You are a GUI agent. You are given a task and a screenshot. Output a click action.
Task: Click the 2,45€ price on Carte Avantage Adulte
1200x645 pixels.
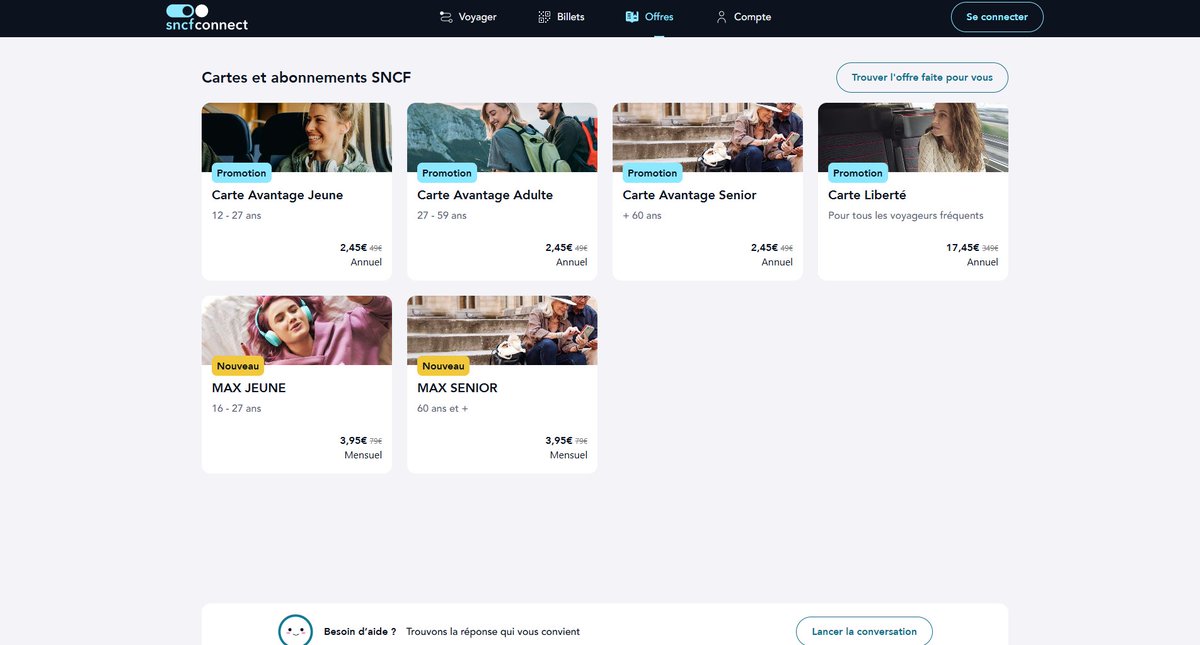pos(559,247)
